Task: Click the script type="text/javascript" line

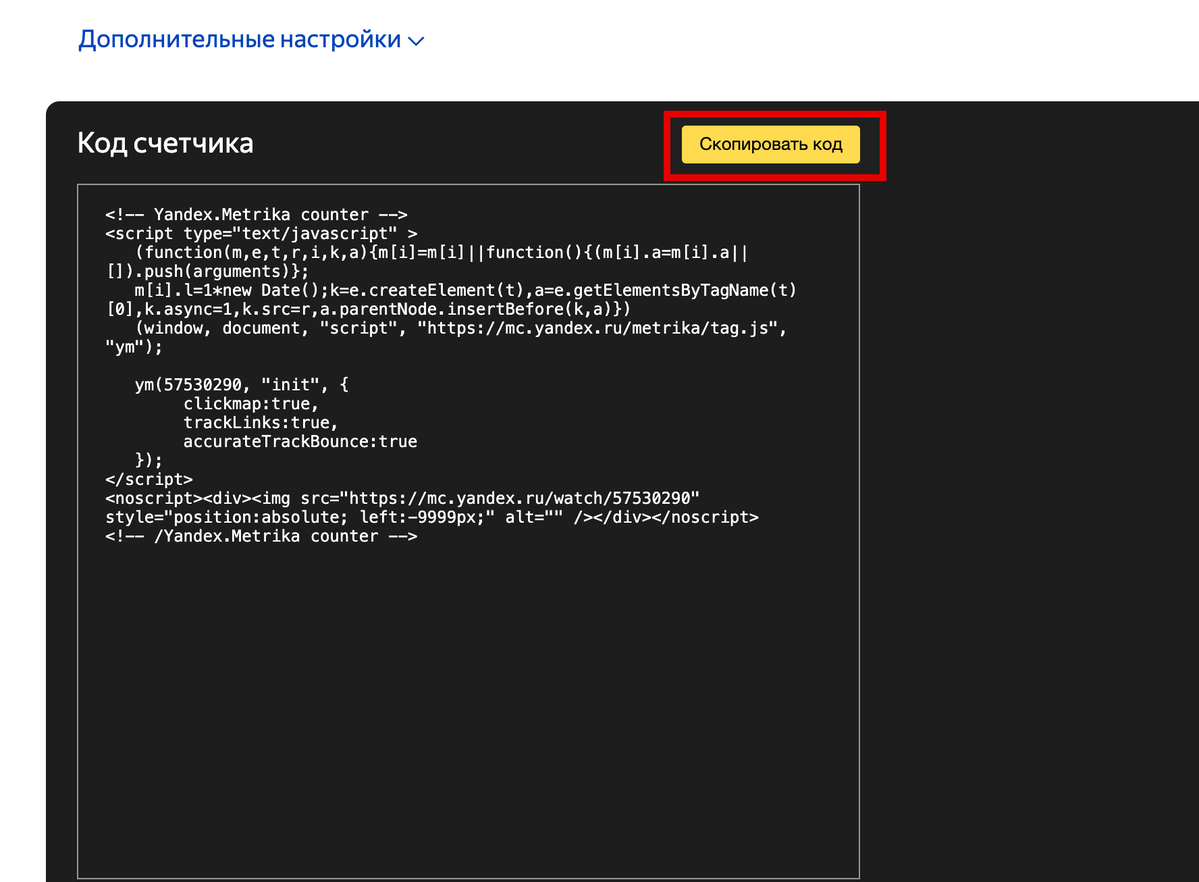Action: pyautogui.click(x=262, y=233)
